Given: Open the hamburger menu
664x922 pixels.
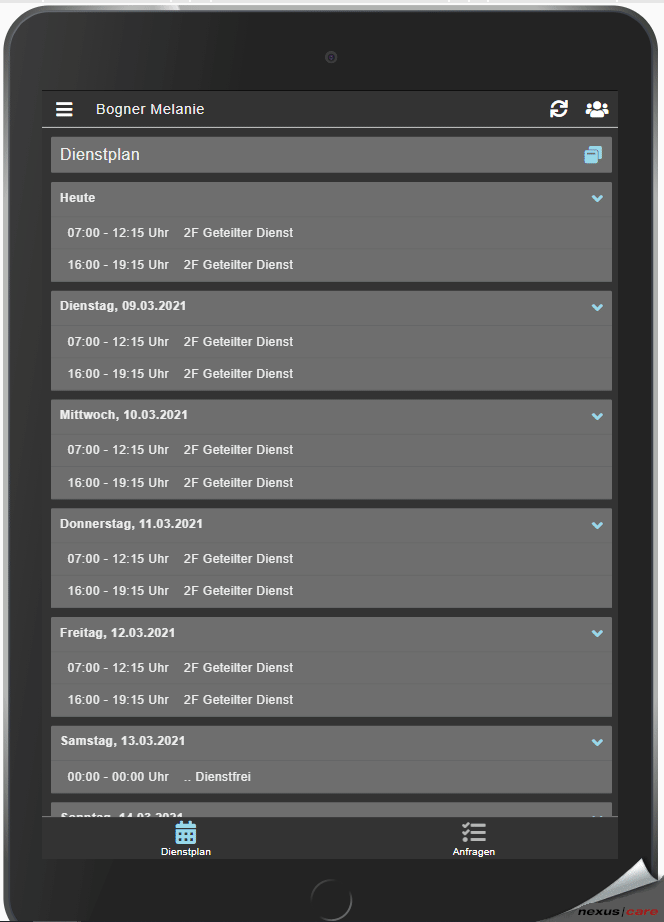Looking at the screenshot, I should point(64,109).
